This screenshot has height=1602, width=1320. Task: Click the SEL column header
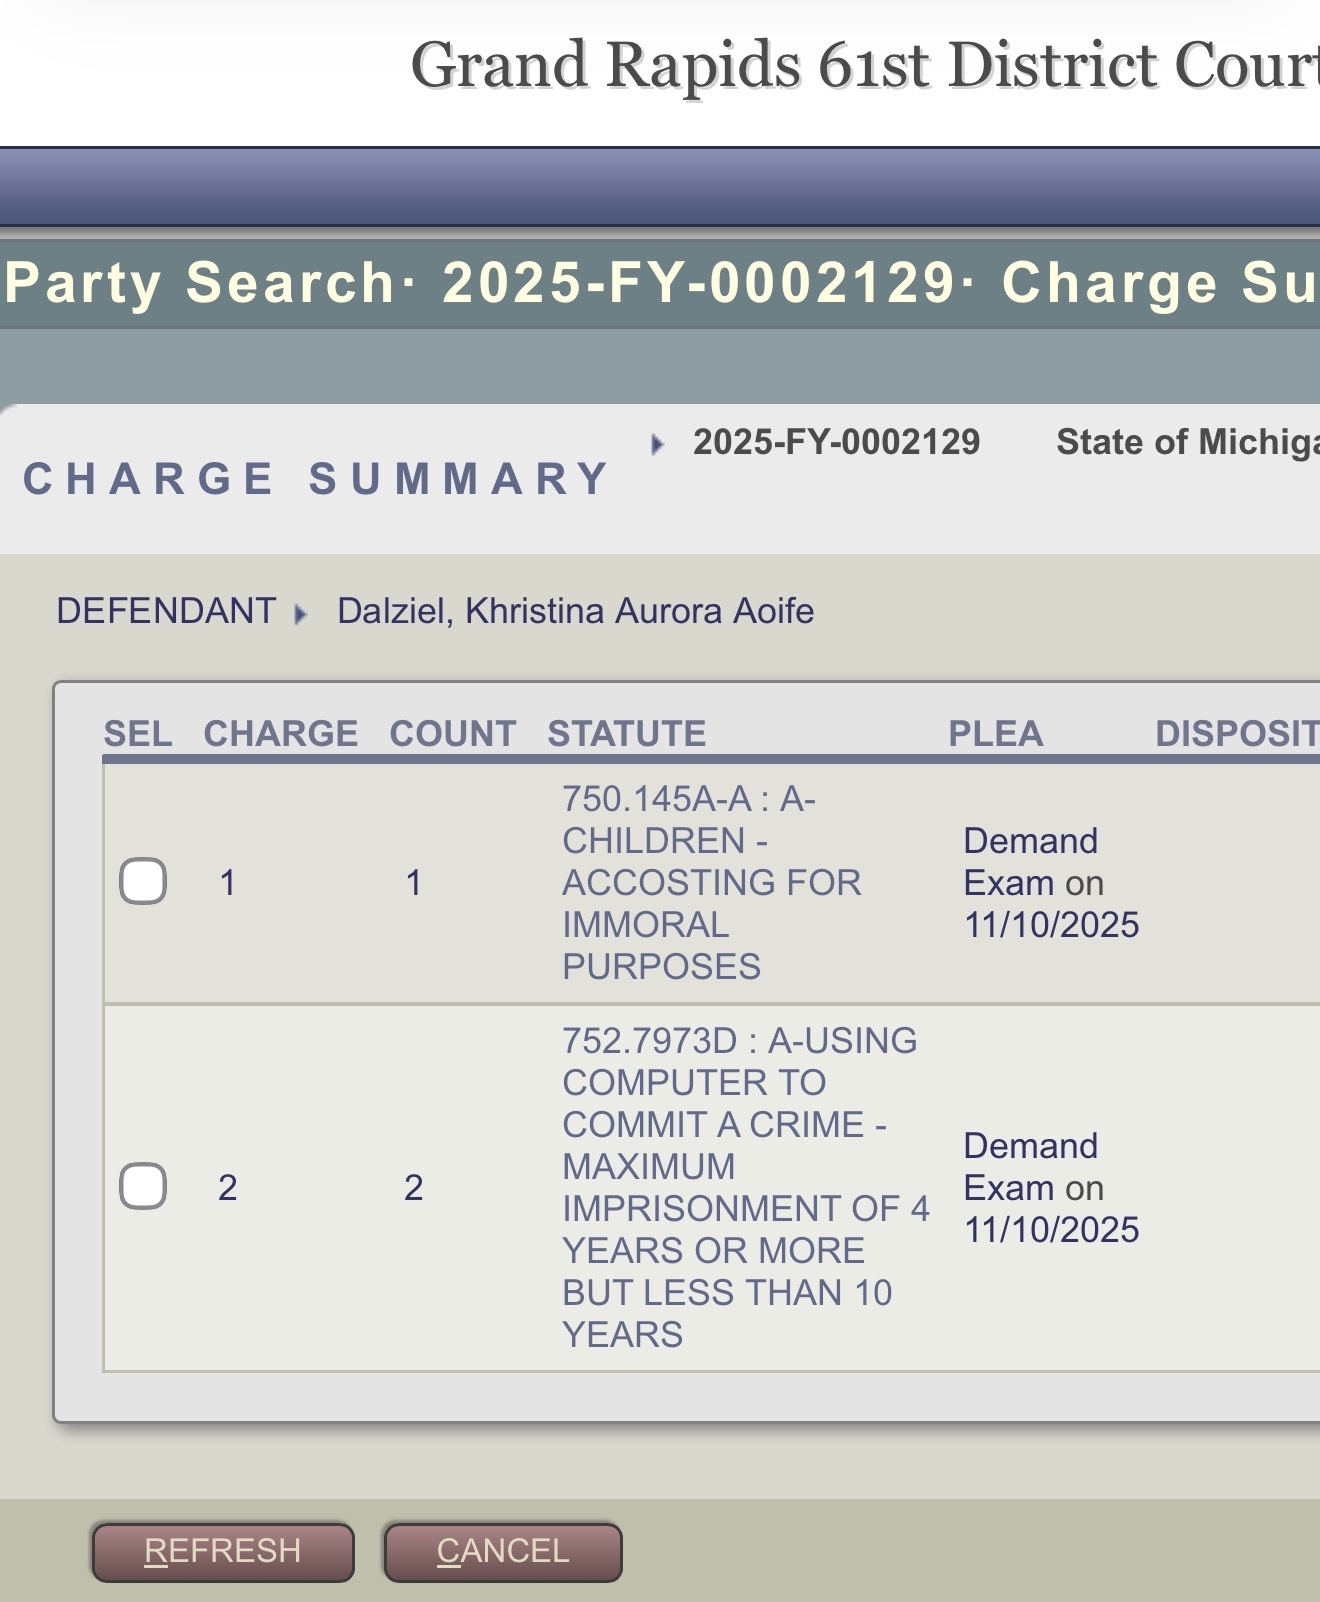(x=137, y=734)
